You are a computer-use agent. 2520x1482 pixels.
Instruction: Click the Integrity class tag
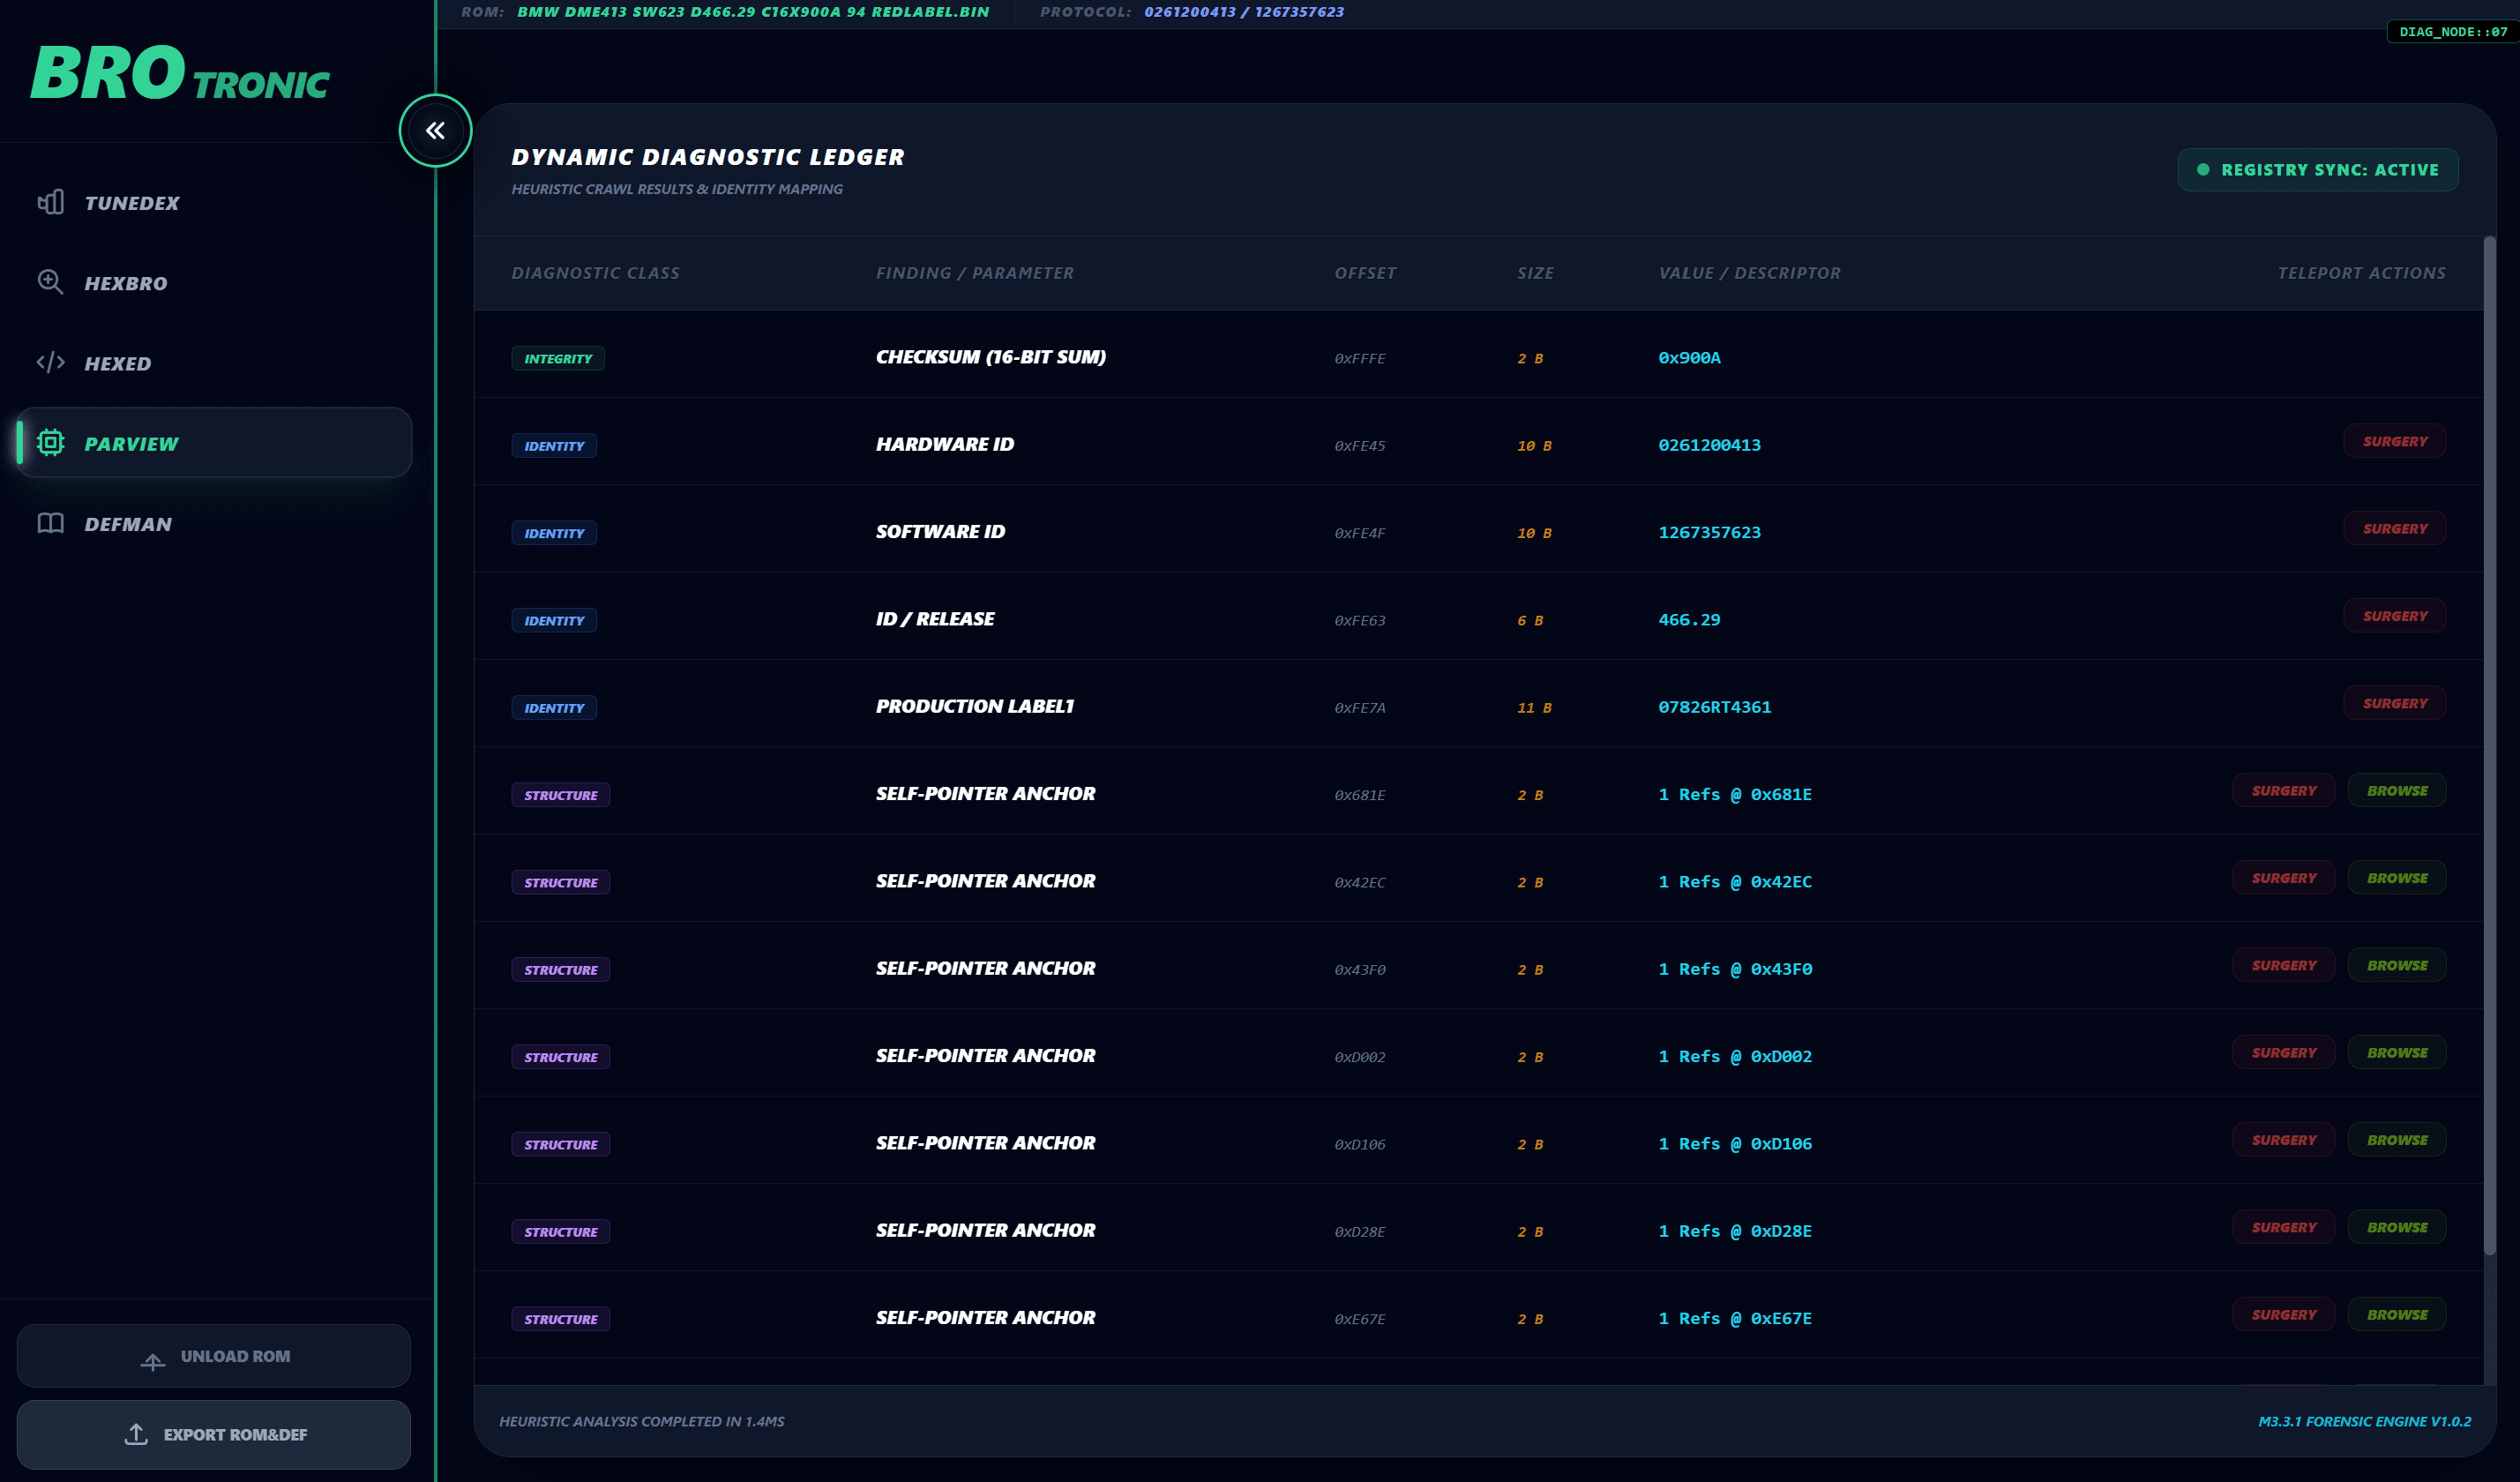click(558, 359)
